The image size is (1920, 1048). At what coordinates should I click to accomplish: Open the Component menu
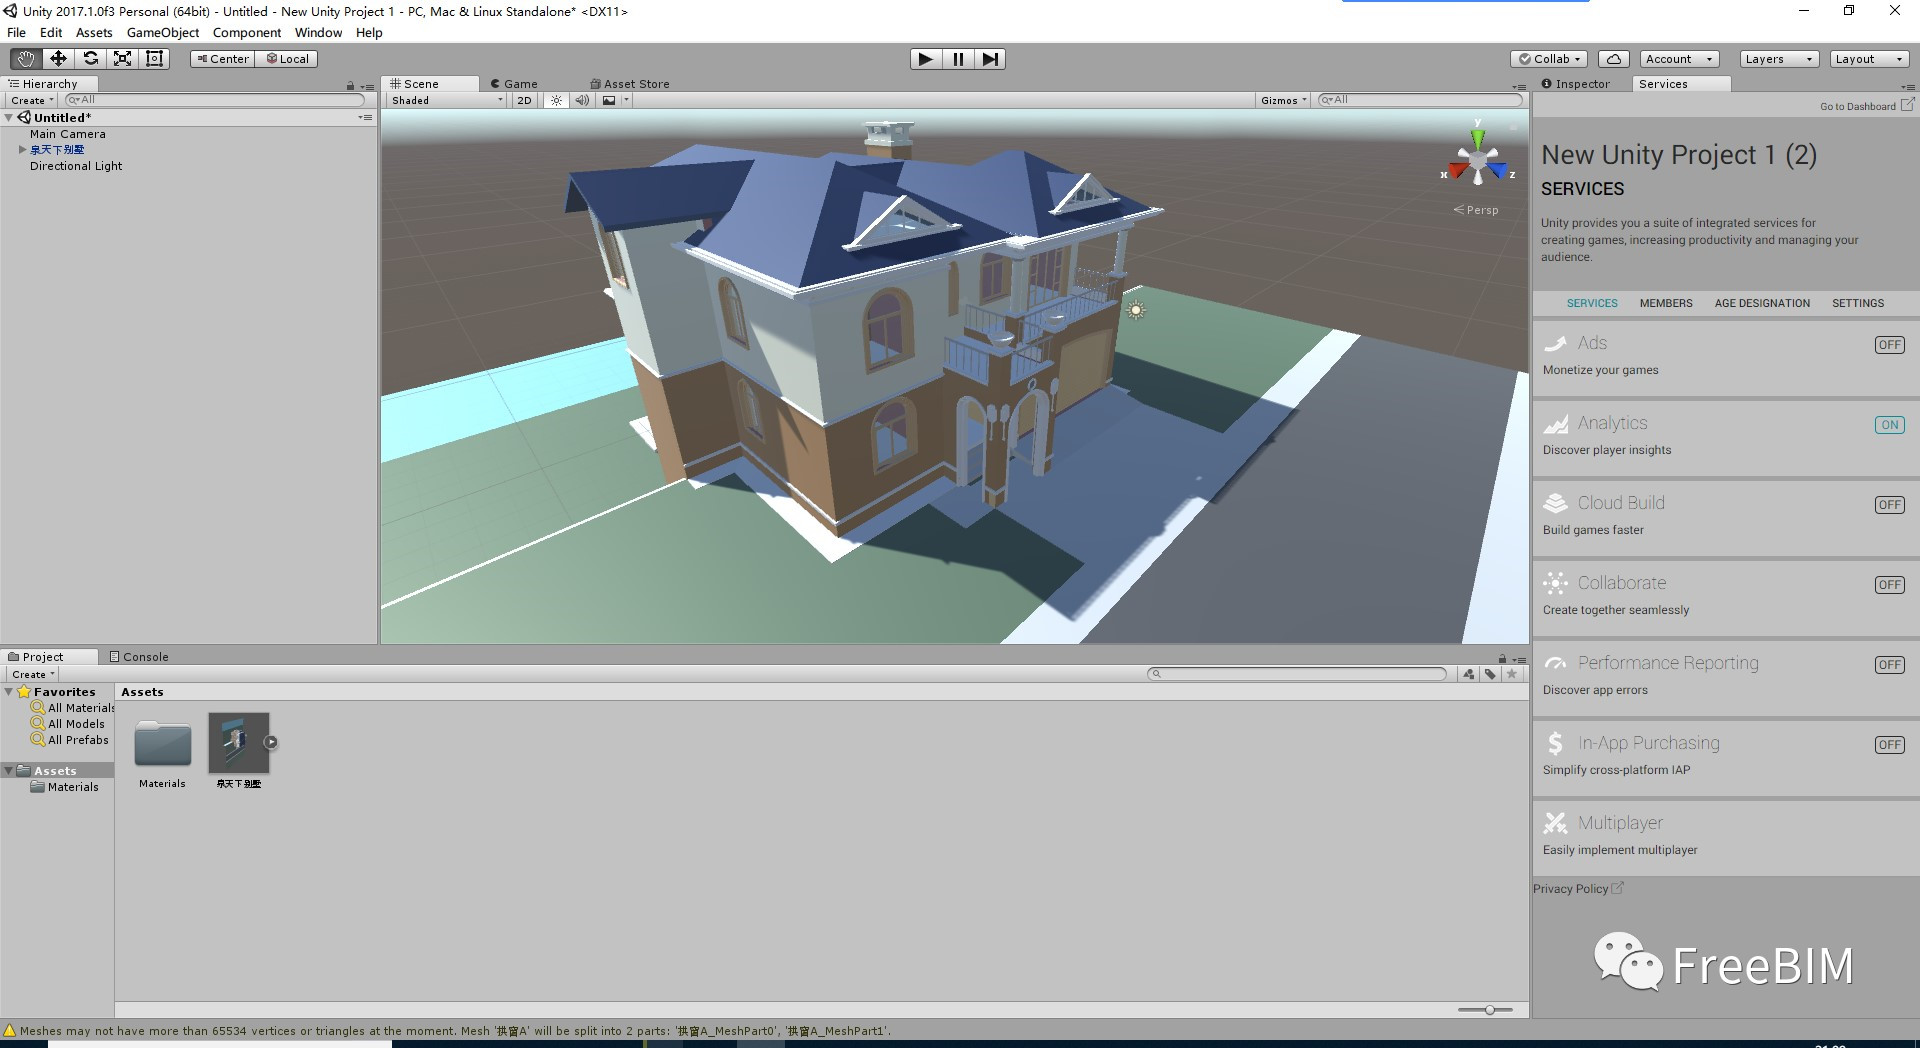pos(247,33)
